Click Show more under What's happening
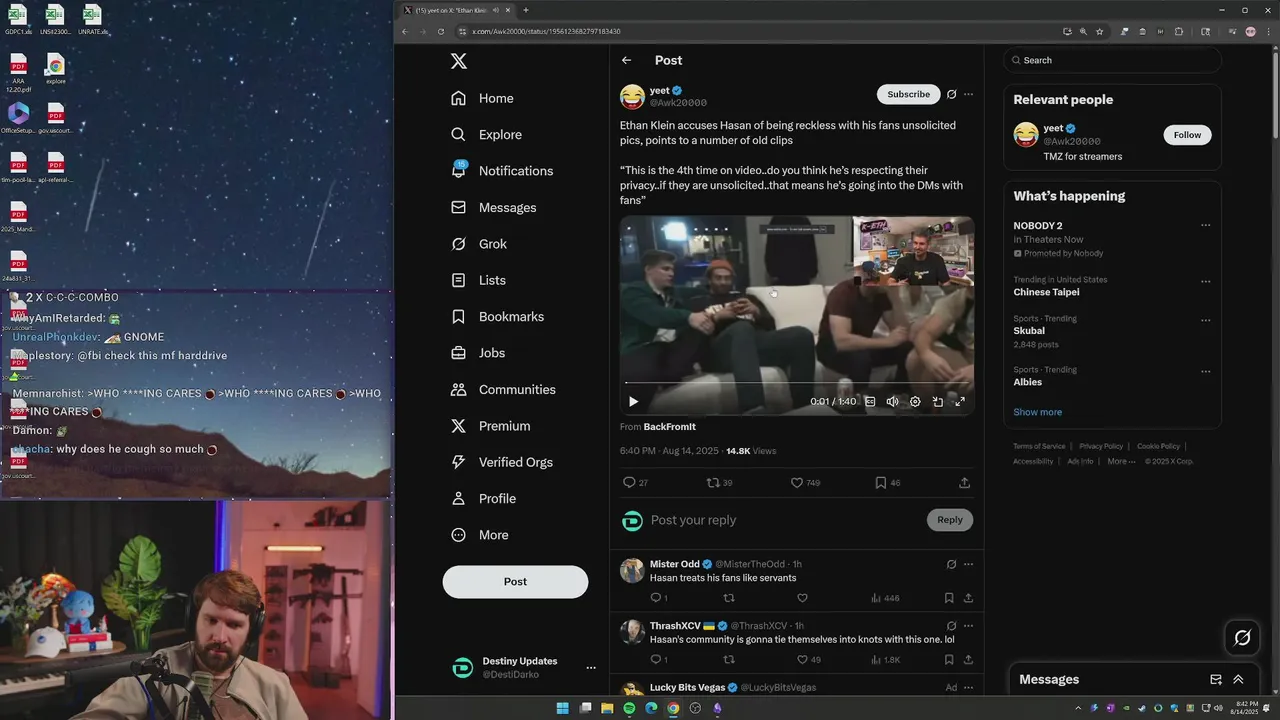This screenshot has height=720, width=1280. pos(1037,412)
